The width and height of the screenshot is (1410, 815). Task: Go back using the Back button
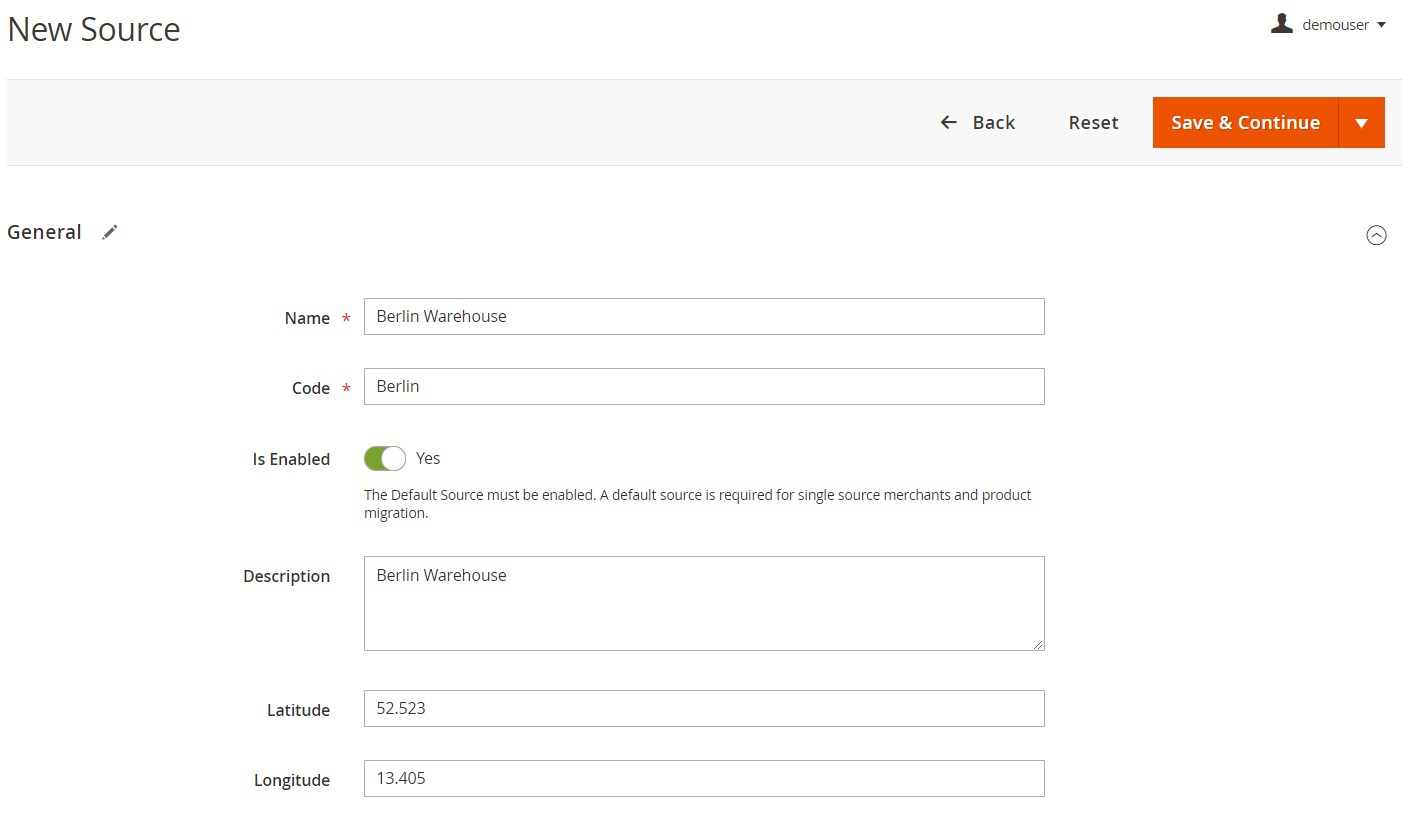978,122
